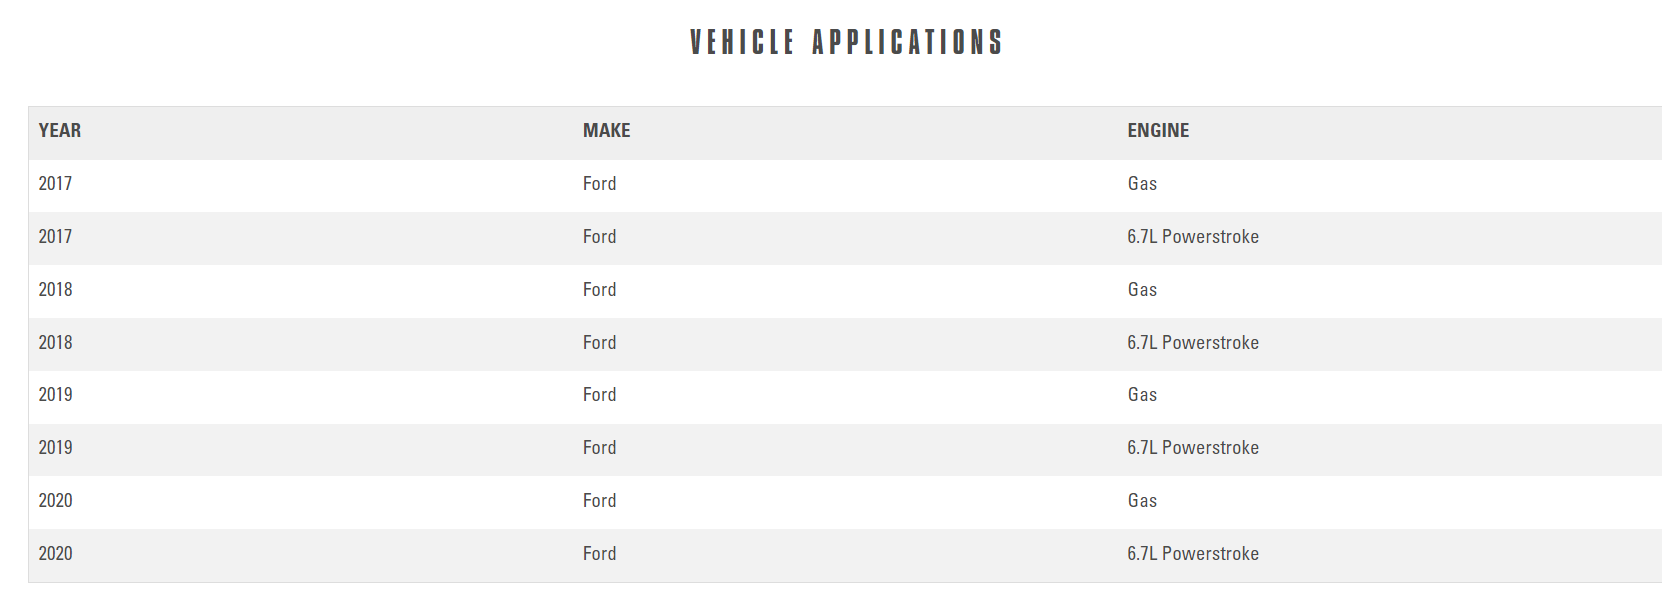Select the Gas engine cell for 2017
Image resolution: width=1662 pixels, height=590 pixels.
1142,184
